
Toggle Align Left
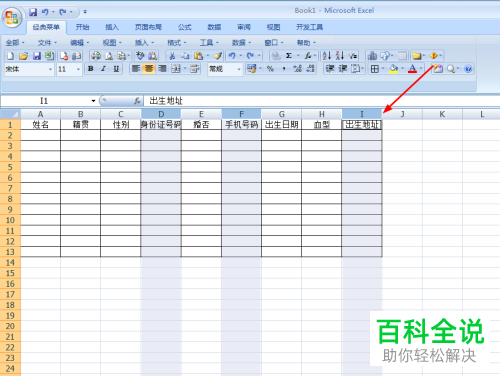tap(136, 69)
